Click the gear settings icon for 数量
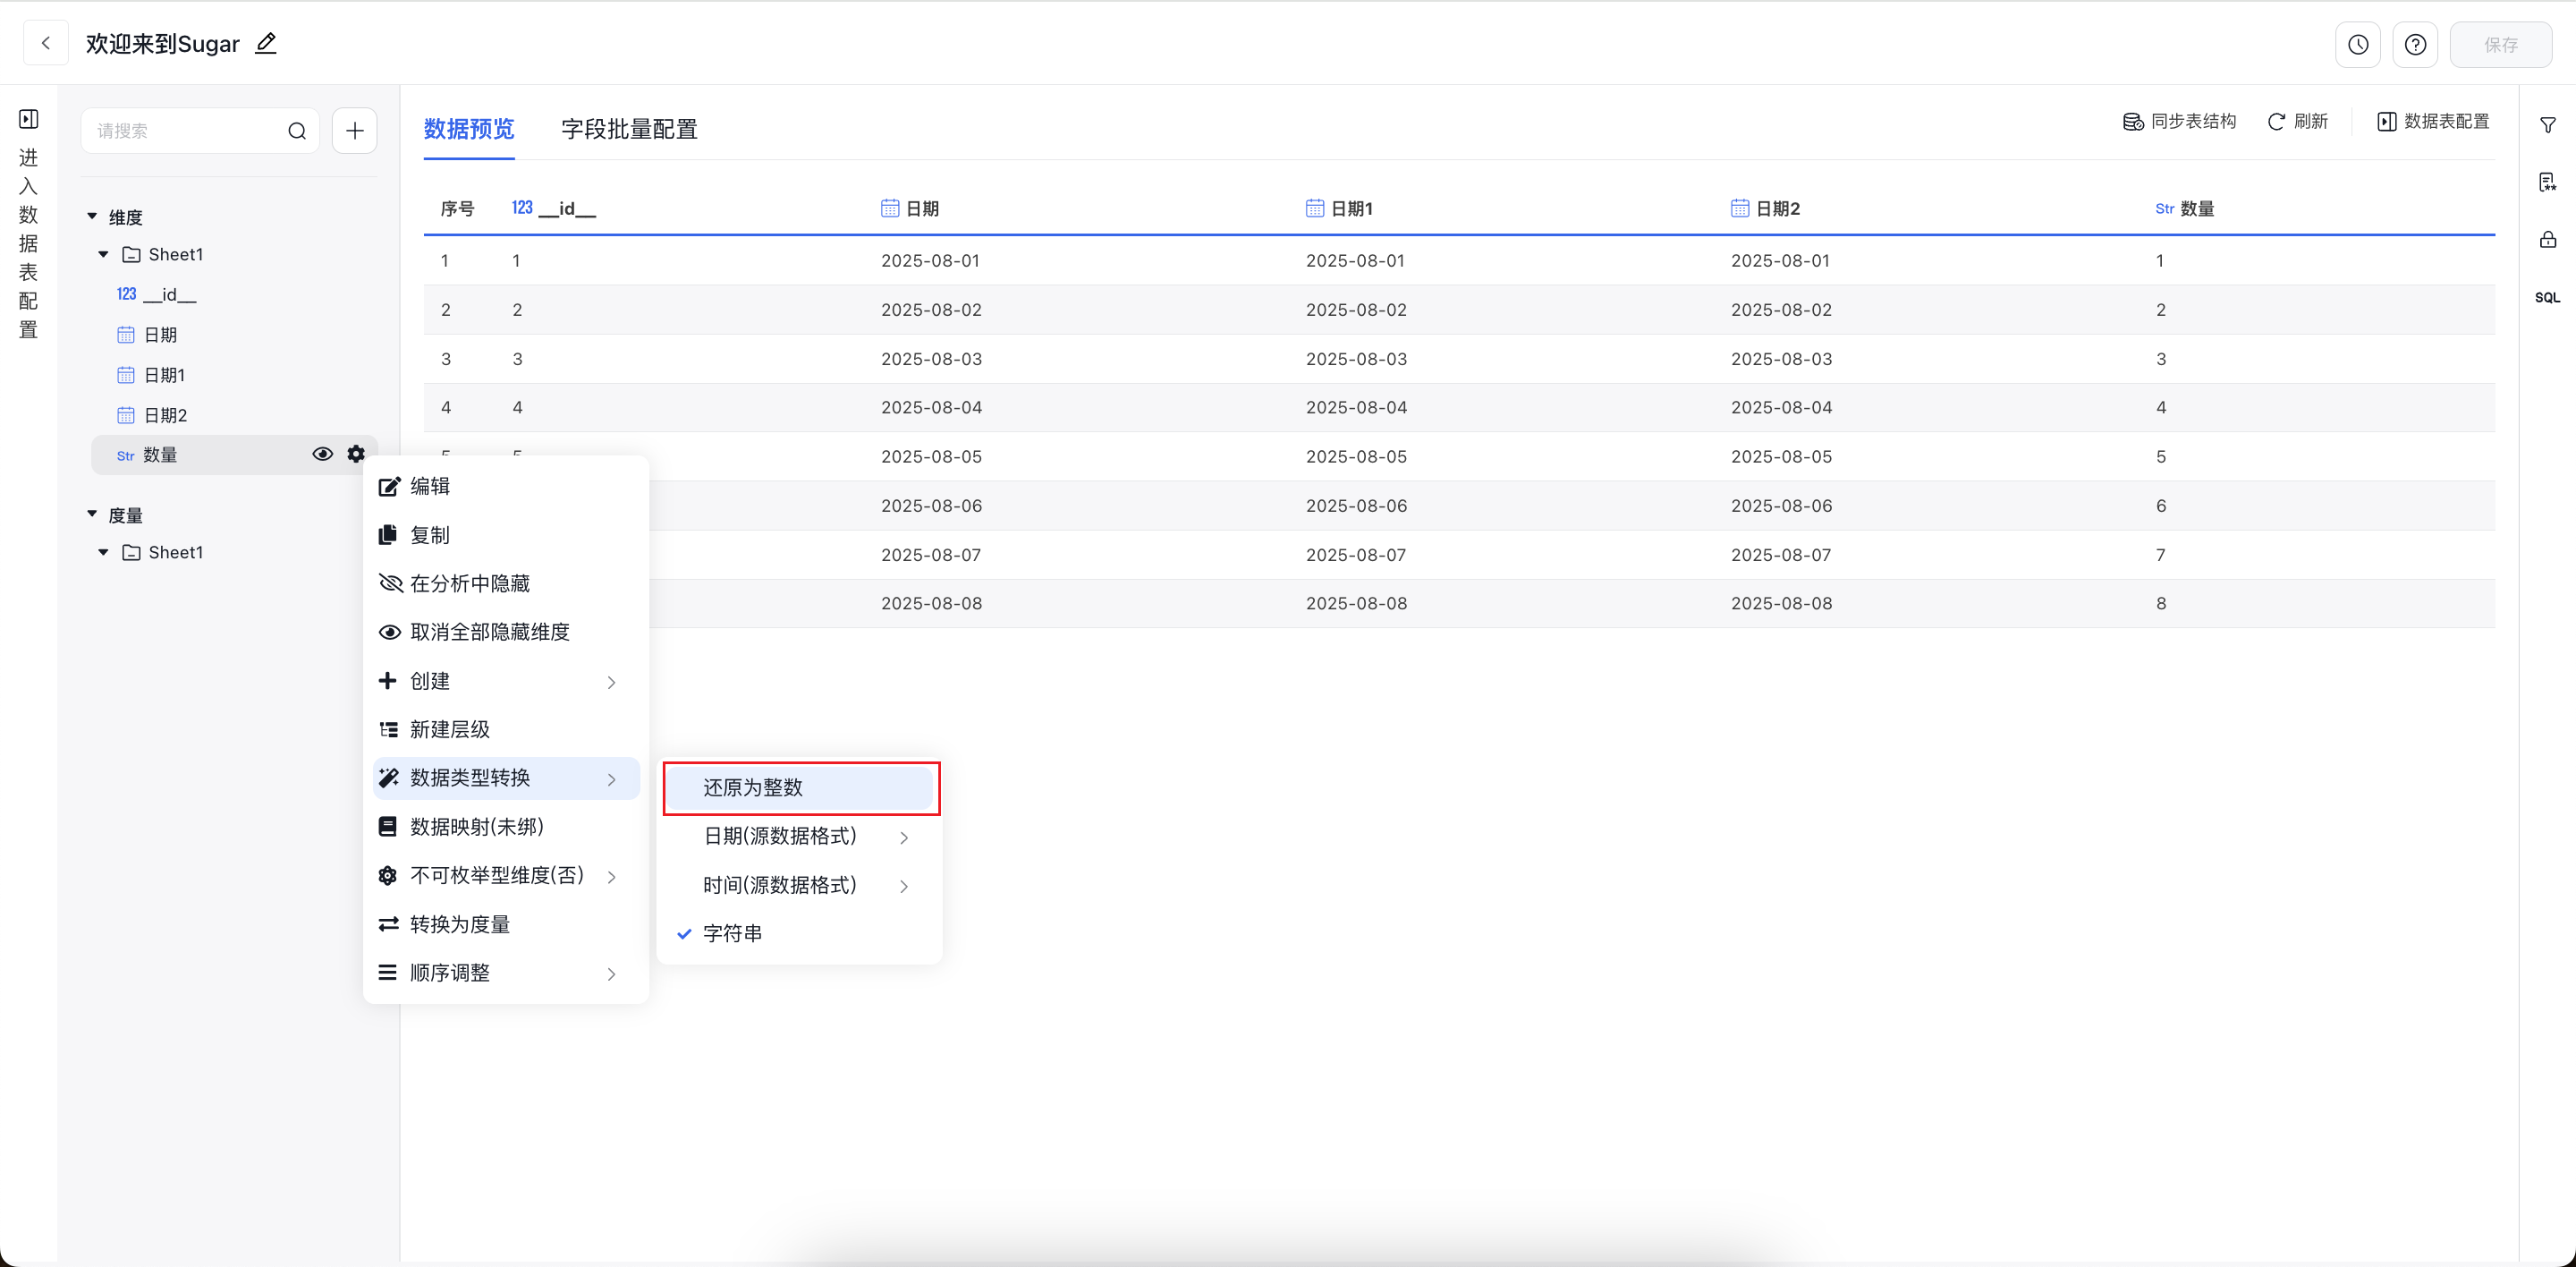This screenshot has height=1267, width=2576. (x=356, y=454)
